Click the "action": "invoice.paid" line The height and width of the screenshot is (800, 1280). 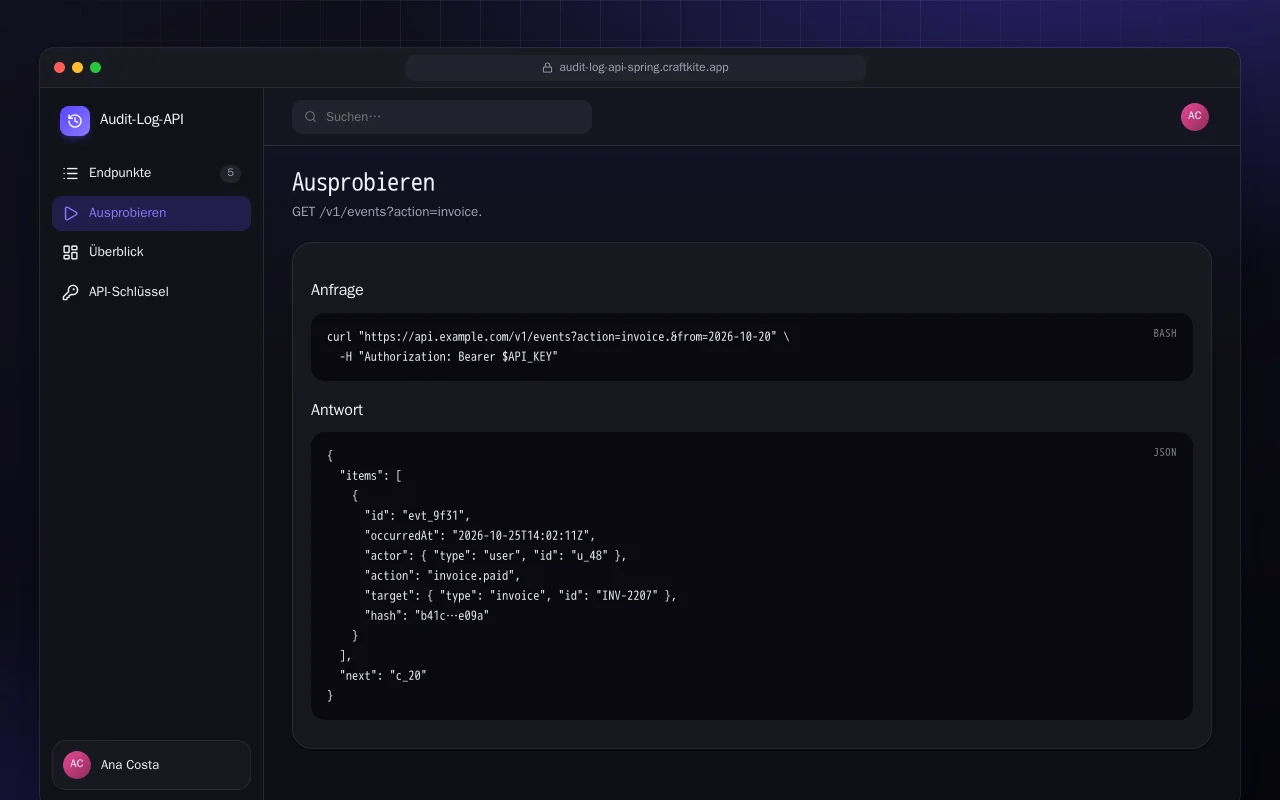(x=443, y=576)
